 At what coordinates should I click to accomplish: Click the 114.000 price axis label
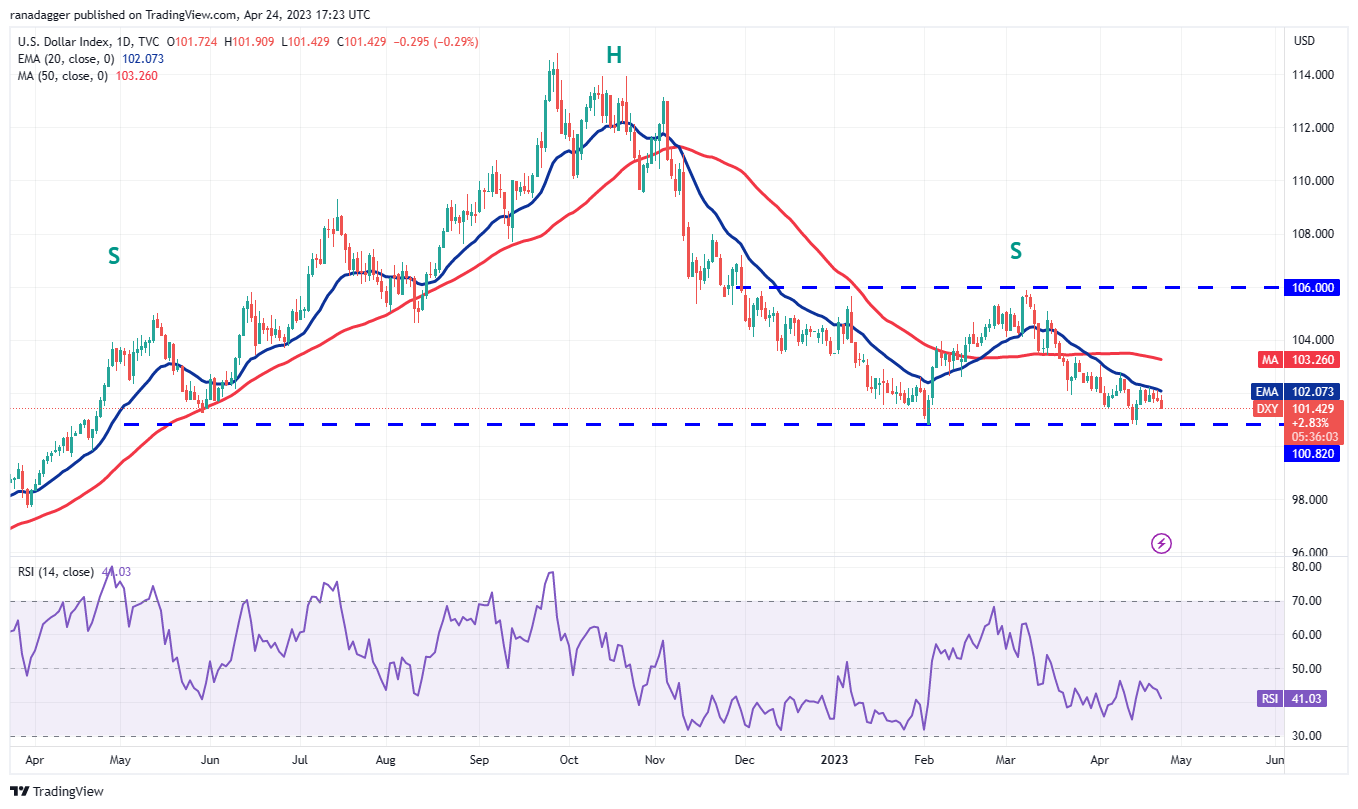coord(1312,75)
